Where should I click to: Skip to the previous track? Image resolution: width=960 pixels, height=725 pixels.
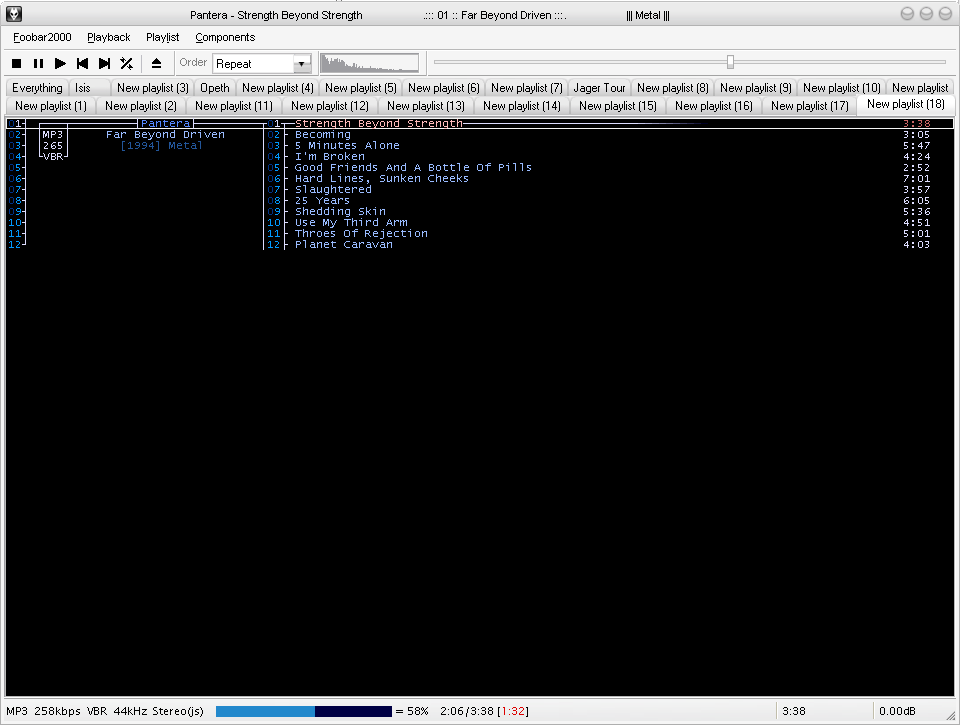pos(82,63)
